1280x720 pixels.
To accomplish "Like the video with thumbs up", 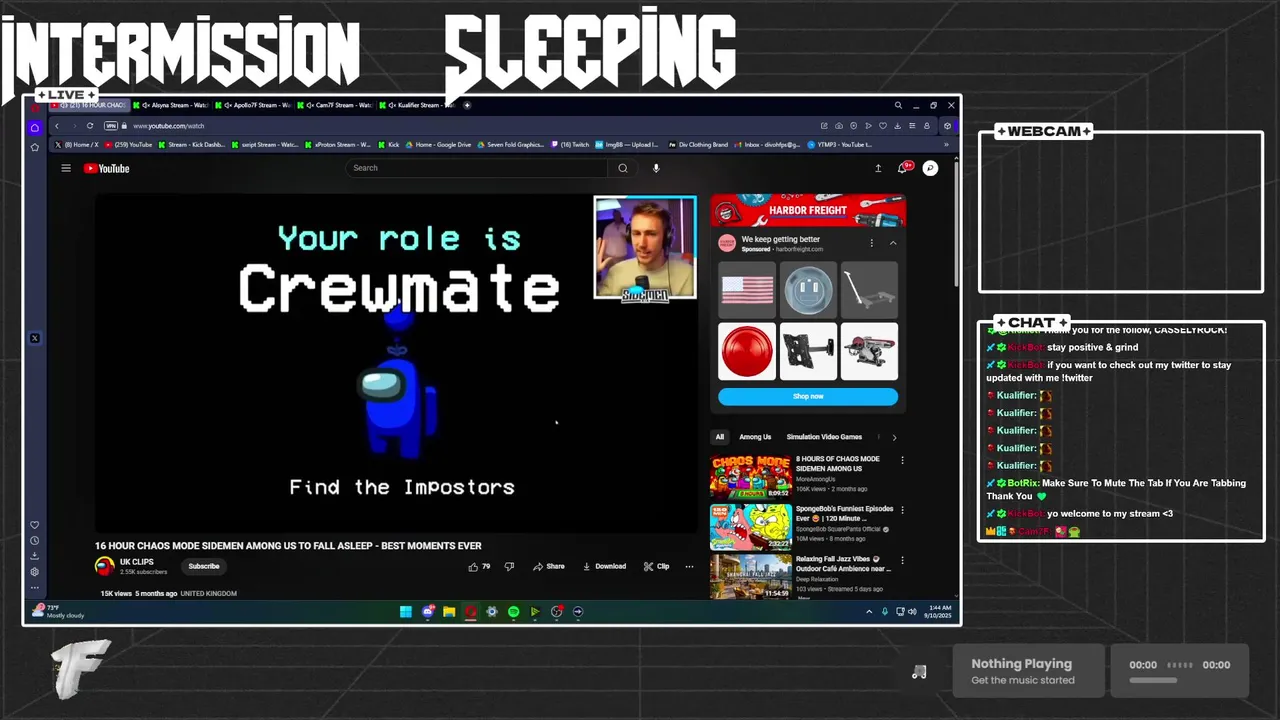I will [x=480, y=566].
